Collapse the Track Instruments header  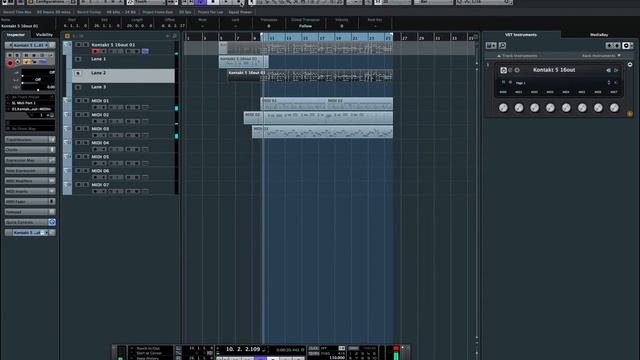click(517, 56)
